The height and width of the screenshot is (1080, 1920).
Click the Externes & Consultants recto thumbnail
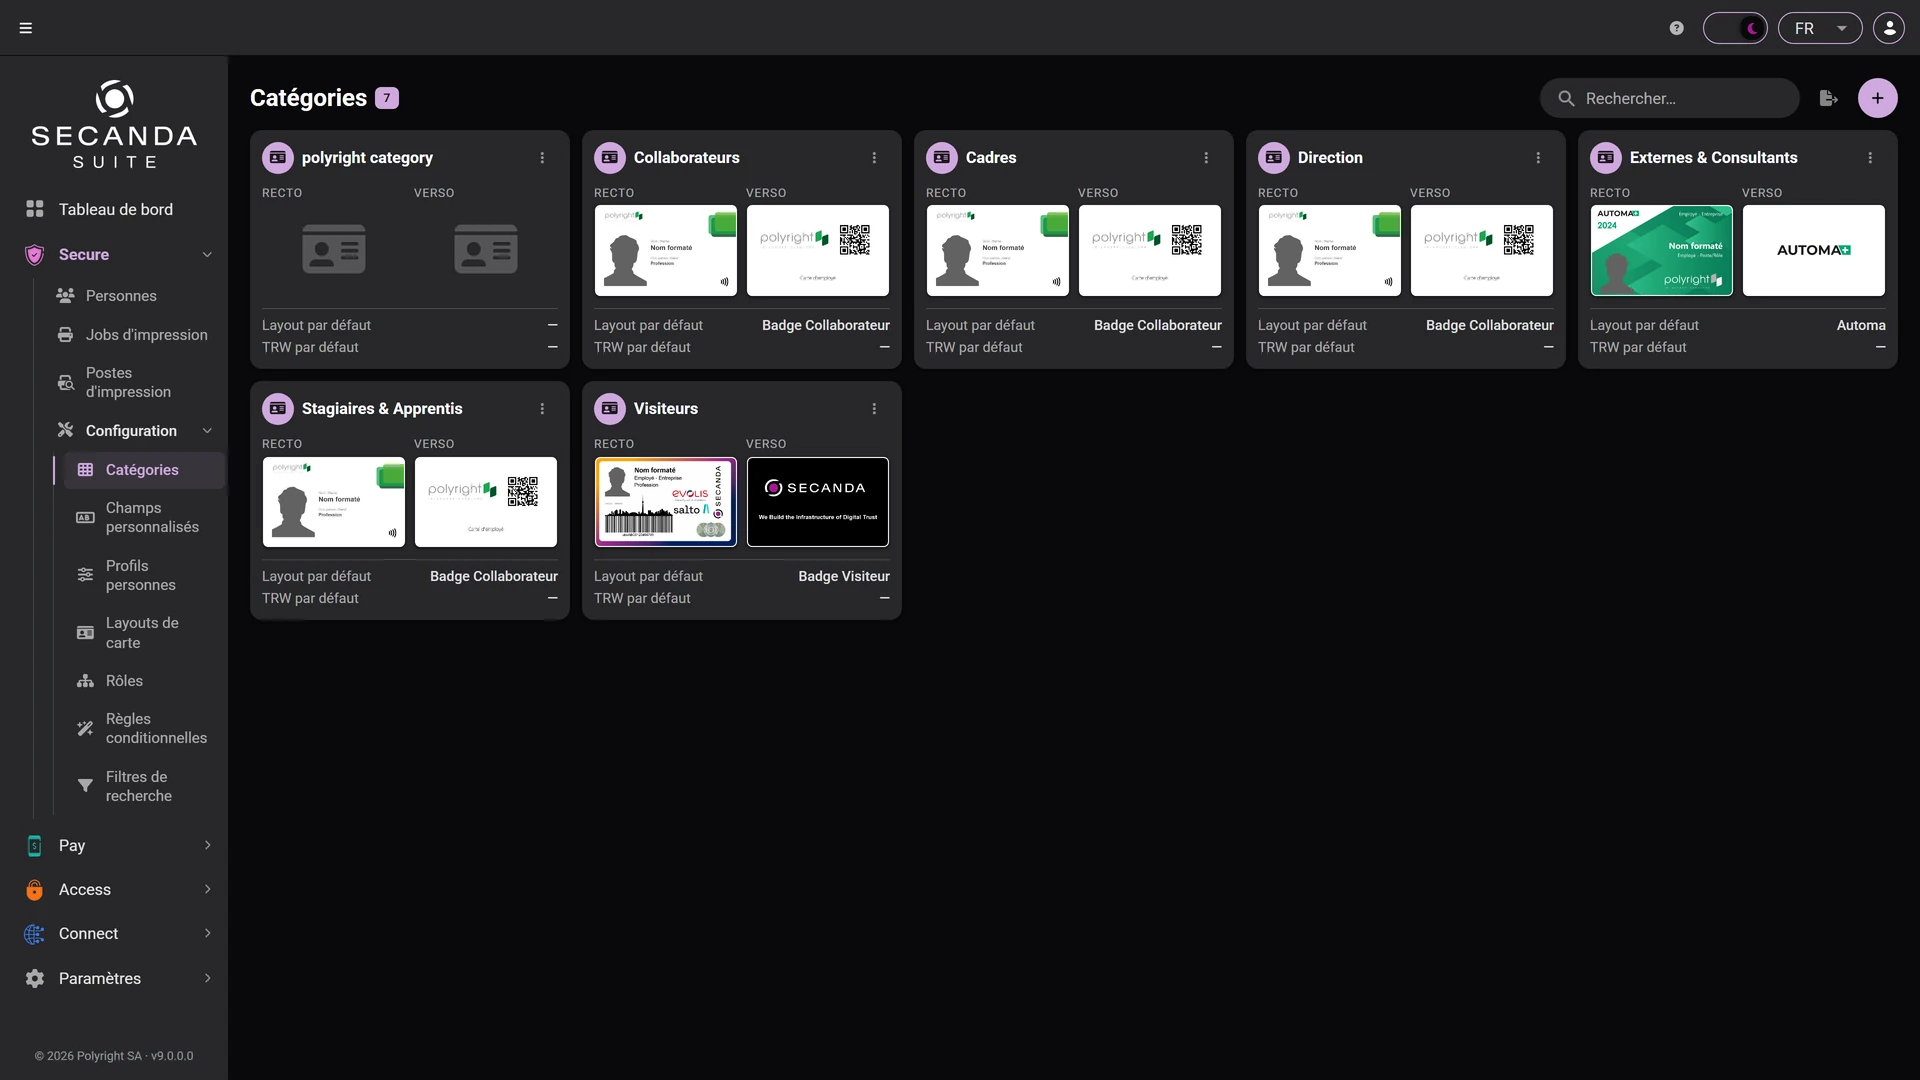tap(1662, 251)
